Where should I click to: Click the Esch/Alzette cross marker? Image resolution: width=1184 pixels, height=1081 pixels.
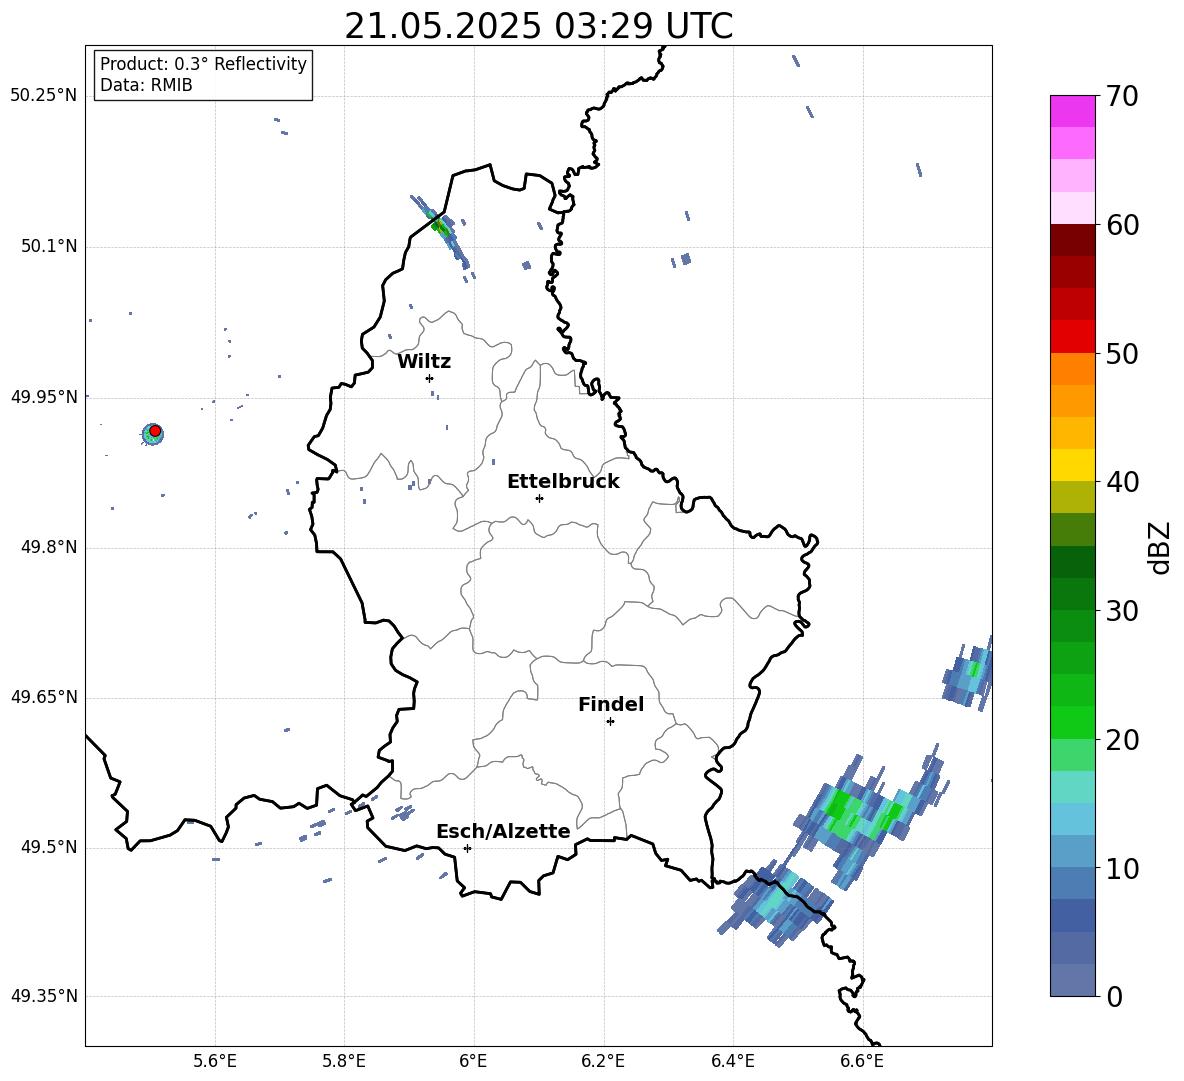(x=467, y=848)
